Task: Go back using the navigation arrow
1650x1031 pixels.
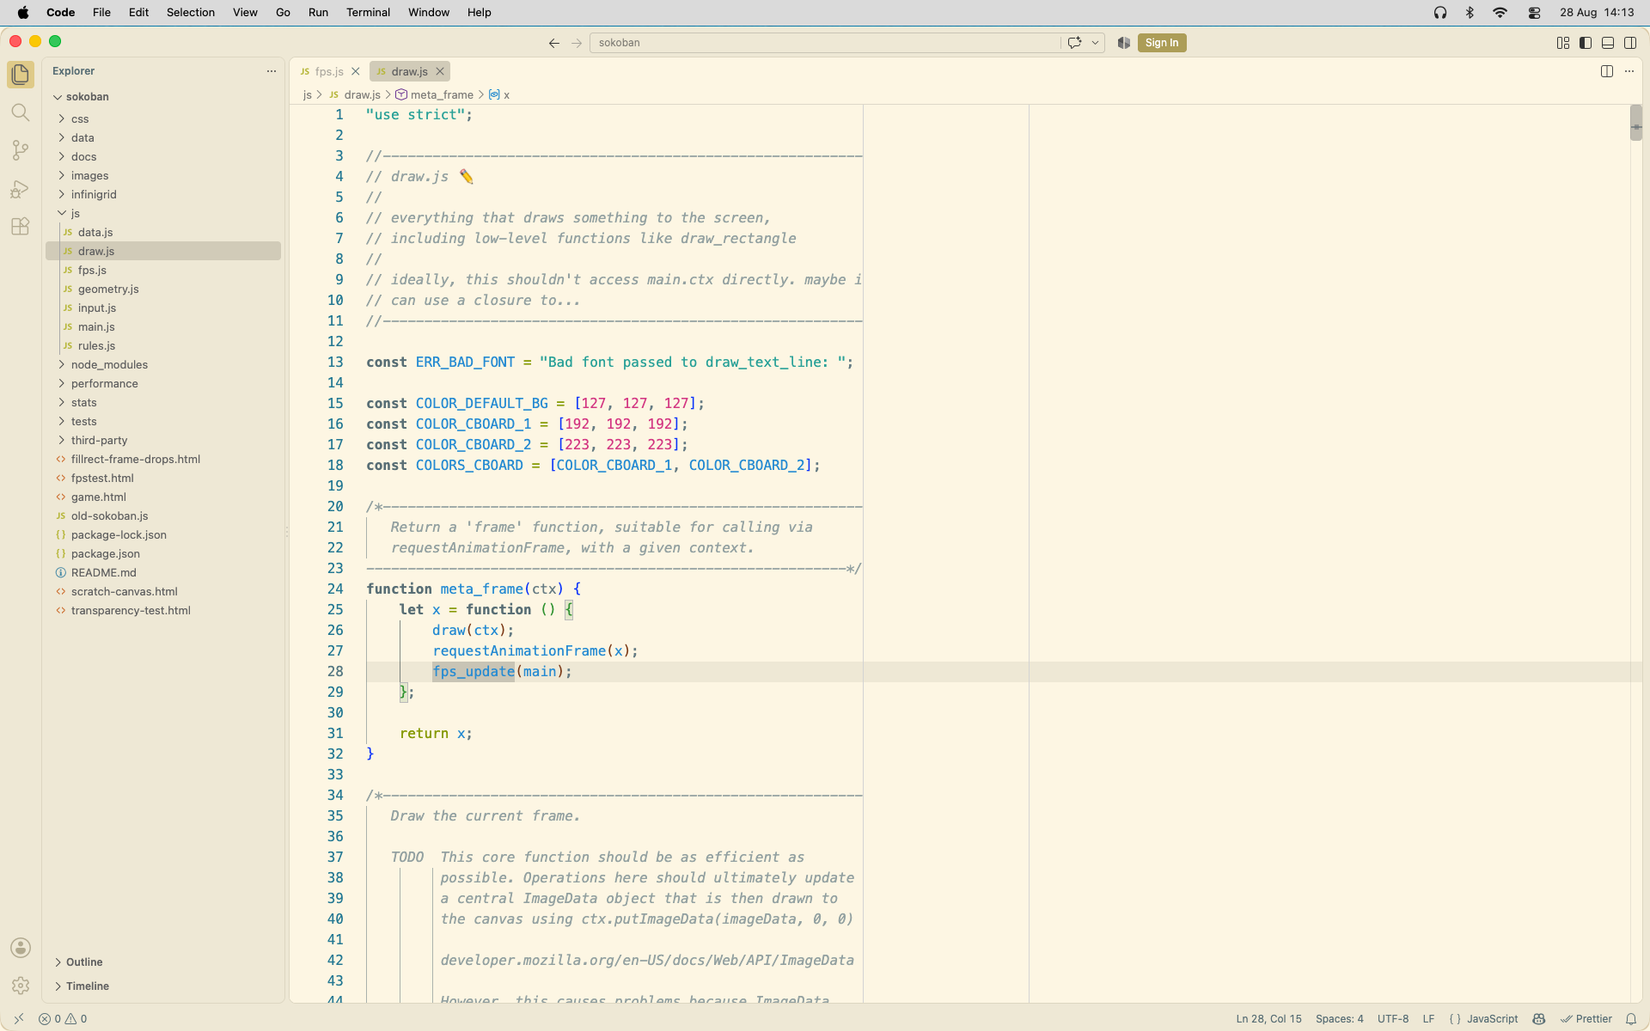Action: pyautogui.click(x=554, y=43)
